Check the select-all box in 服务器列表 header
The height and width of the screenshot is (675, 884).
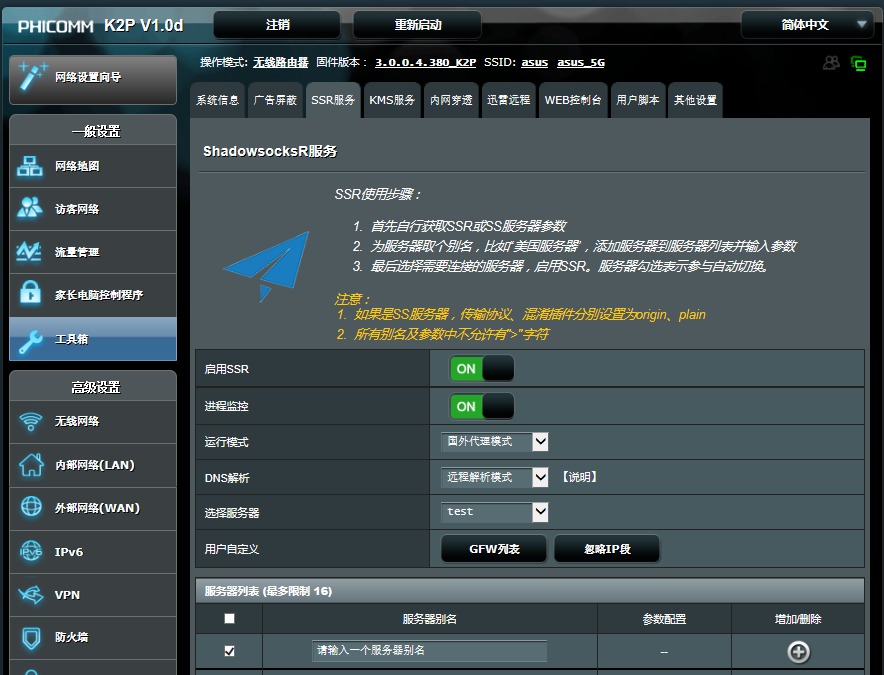point(229,618)
